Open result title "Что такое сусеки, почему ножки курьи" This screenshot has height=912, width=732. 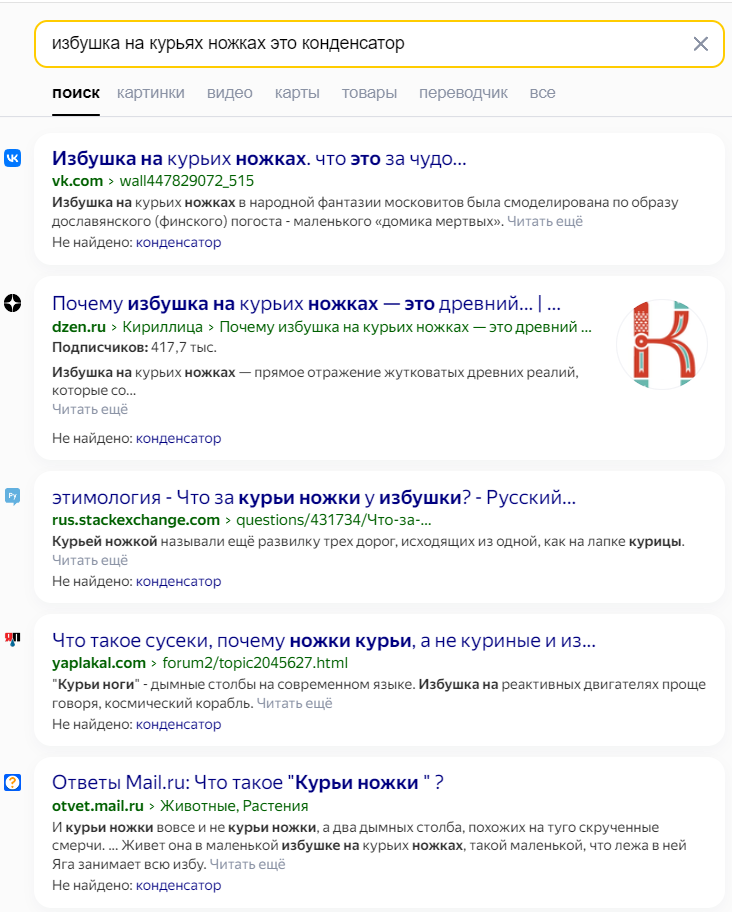click(324, 640)
